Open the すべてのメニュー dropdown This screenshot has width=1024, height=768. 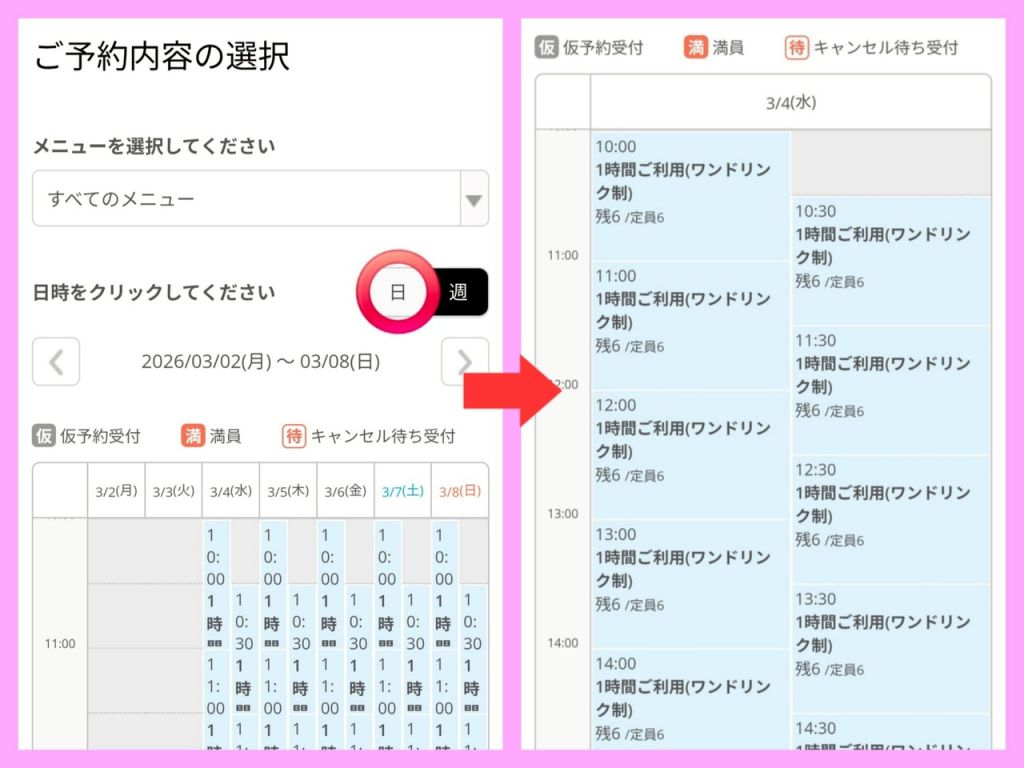click(x=245, y=198)
